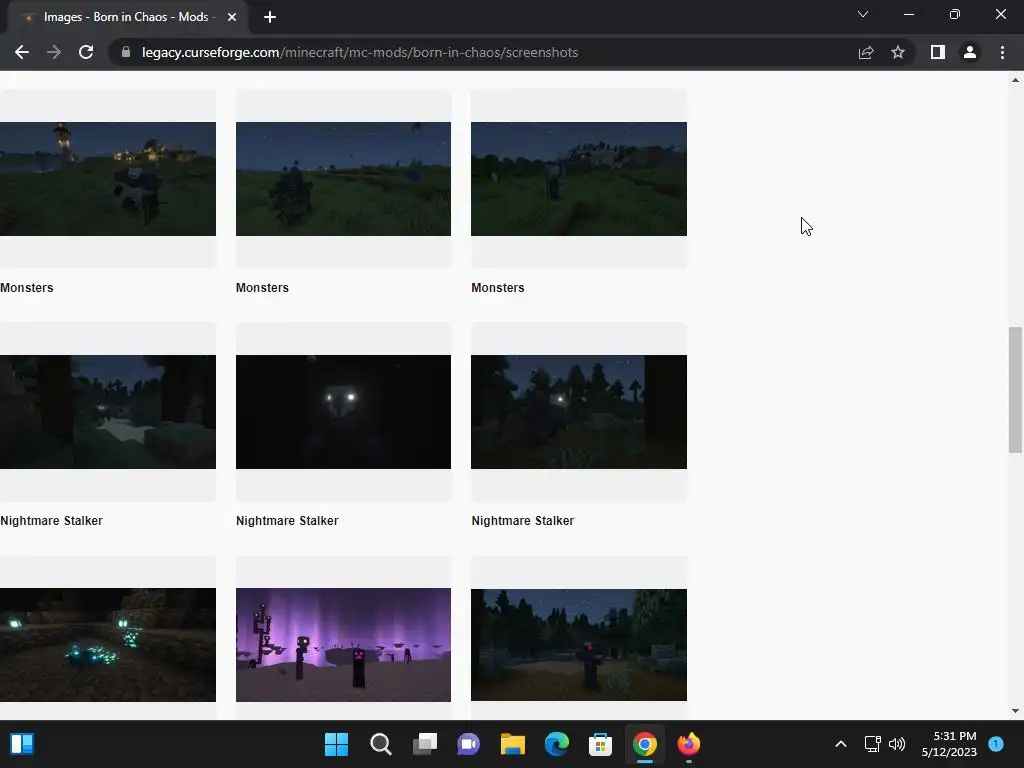Click third Nightmare Stalker caption
Viewport: 1024px width, 768px height.
[x=522, y=521]
